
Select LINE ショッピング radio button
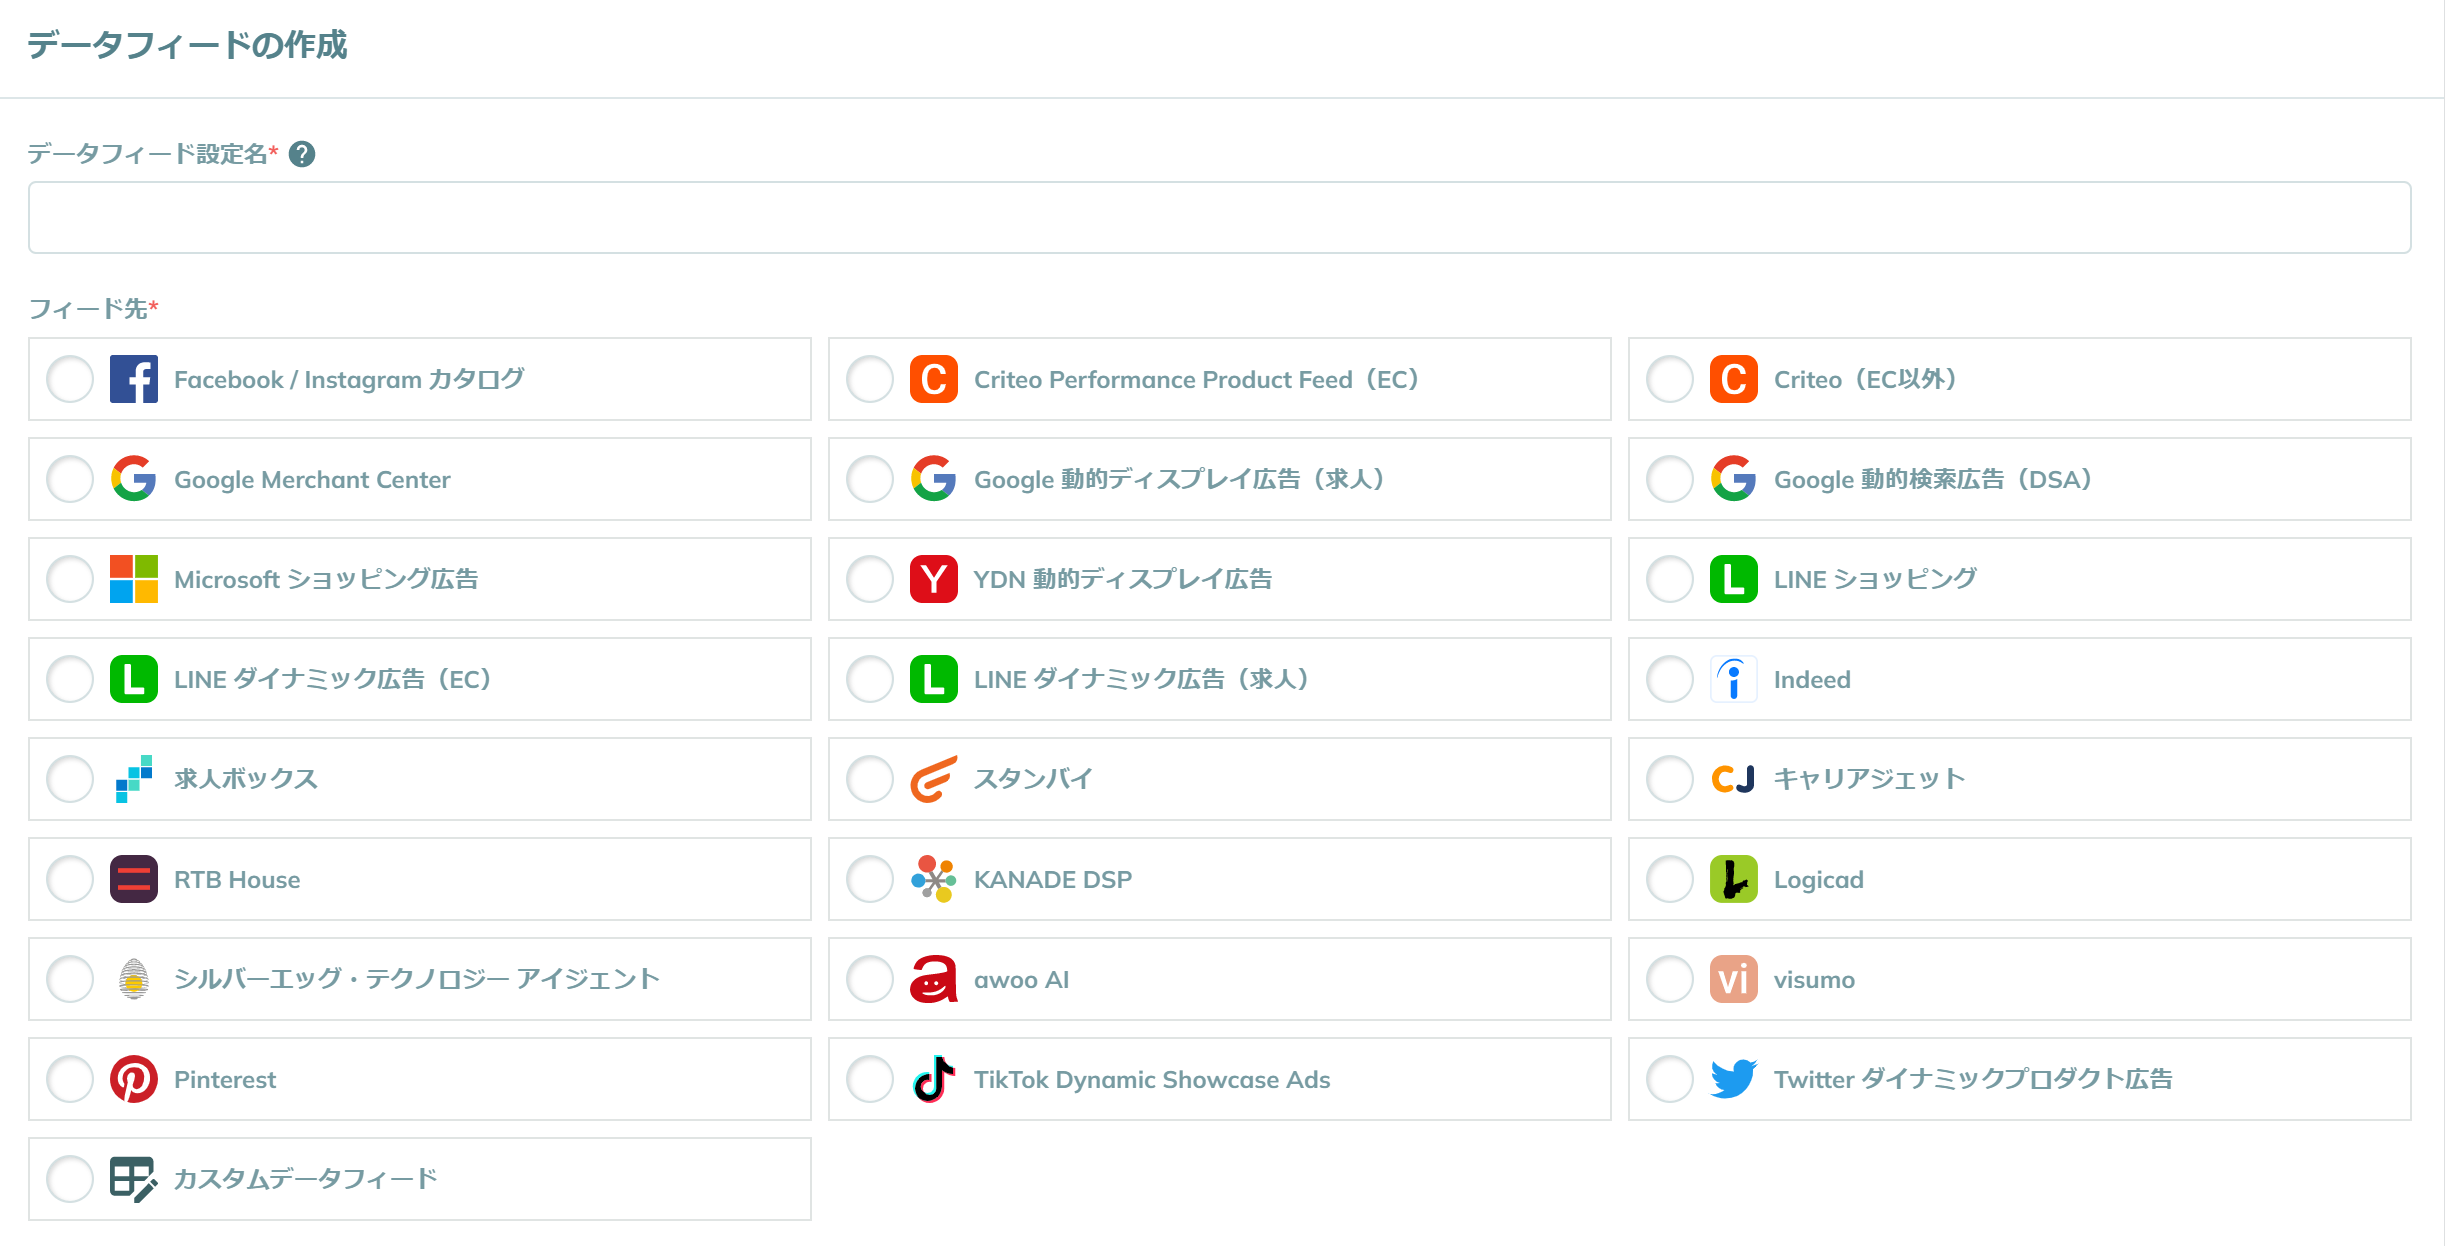pyautogui.click(x=1670, y=579)
